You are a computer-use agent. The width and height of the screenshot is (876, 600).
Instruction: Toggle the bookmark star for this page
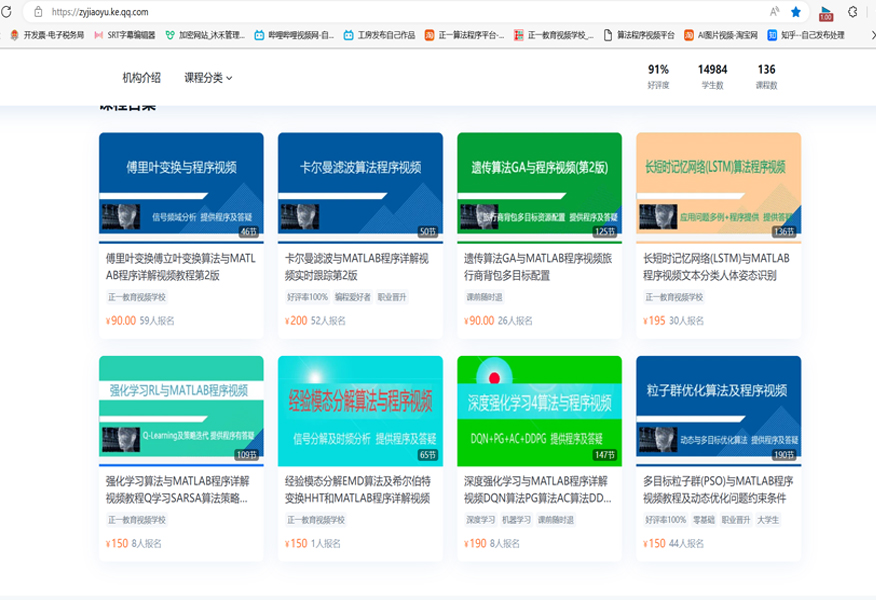coord(797,12)
